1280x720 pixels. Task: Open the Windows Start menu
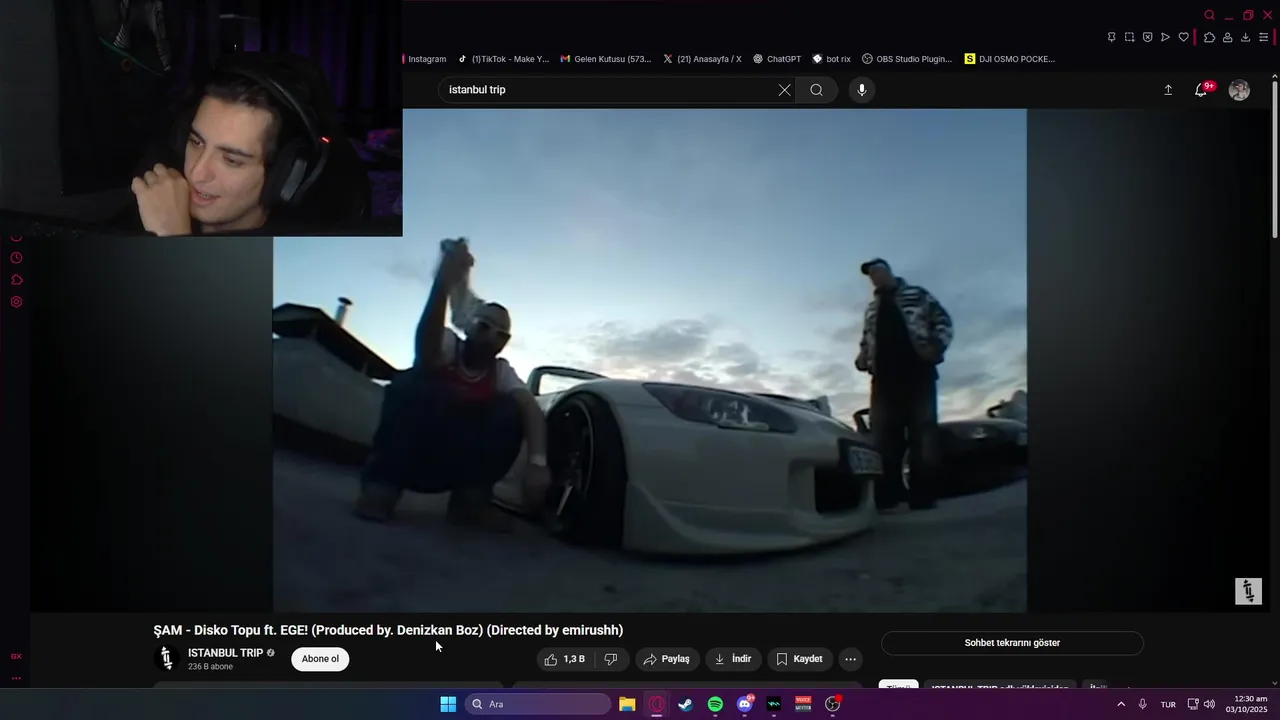[x=448, y=704]
